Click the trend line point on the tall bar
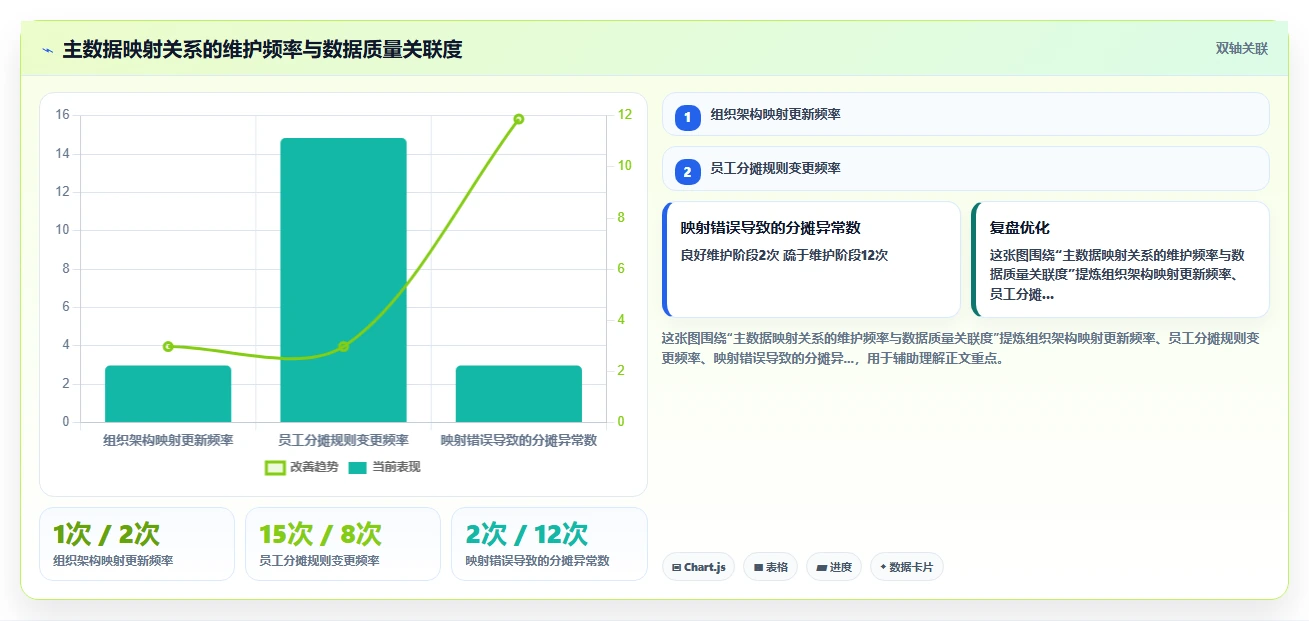Image resolution: width=1309 pixels, height=621 pixels. point(343,347)
